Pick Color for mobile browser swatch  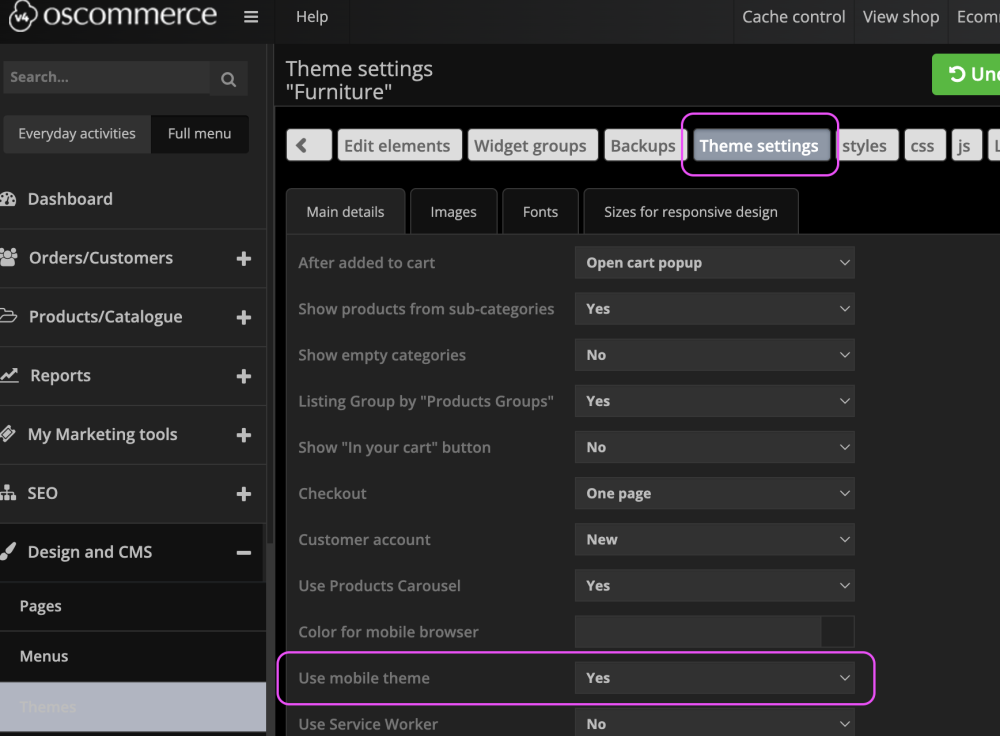tap(837, 632)
